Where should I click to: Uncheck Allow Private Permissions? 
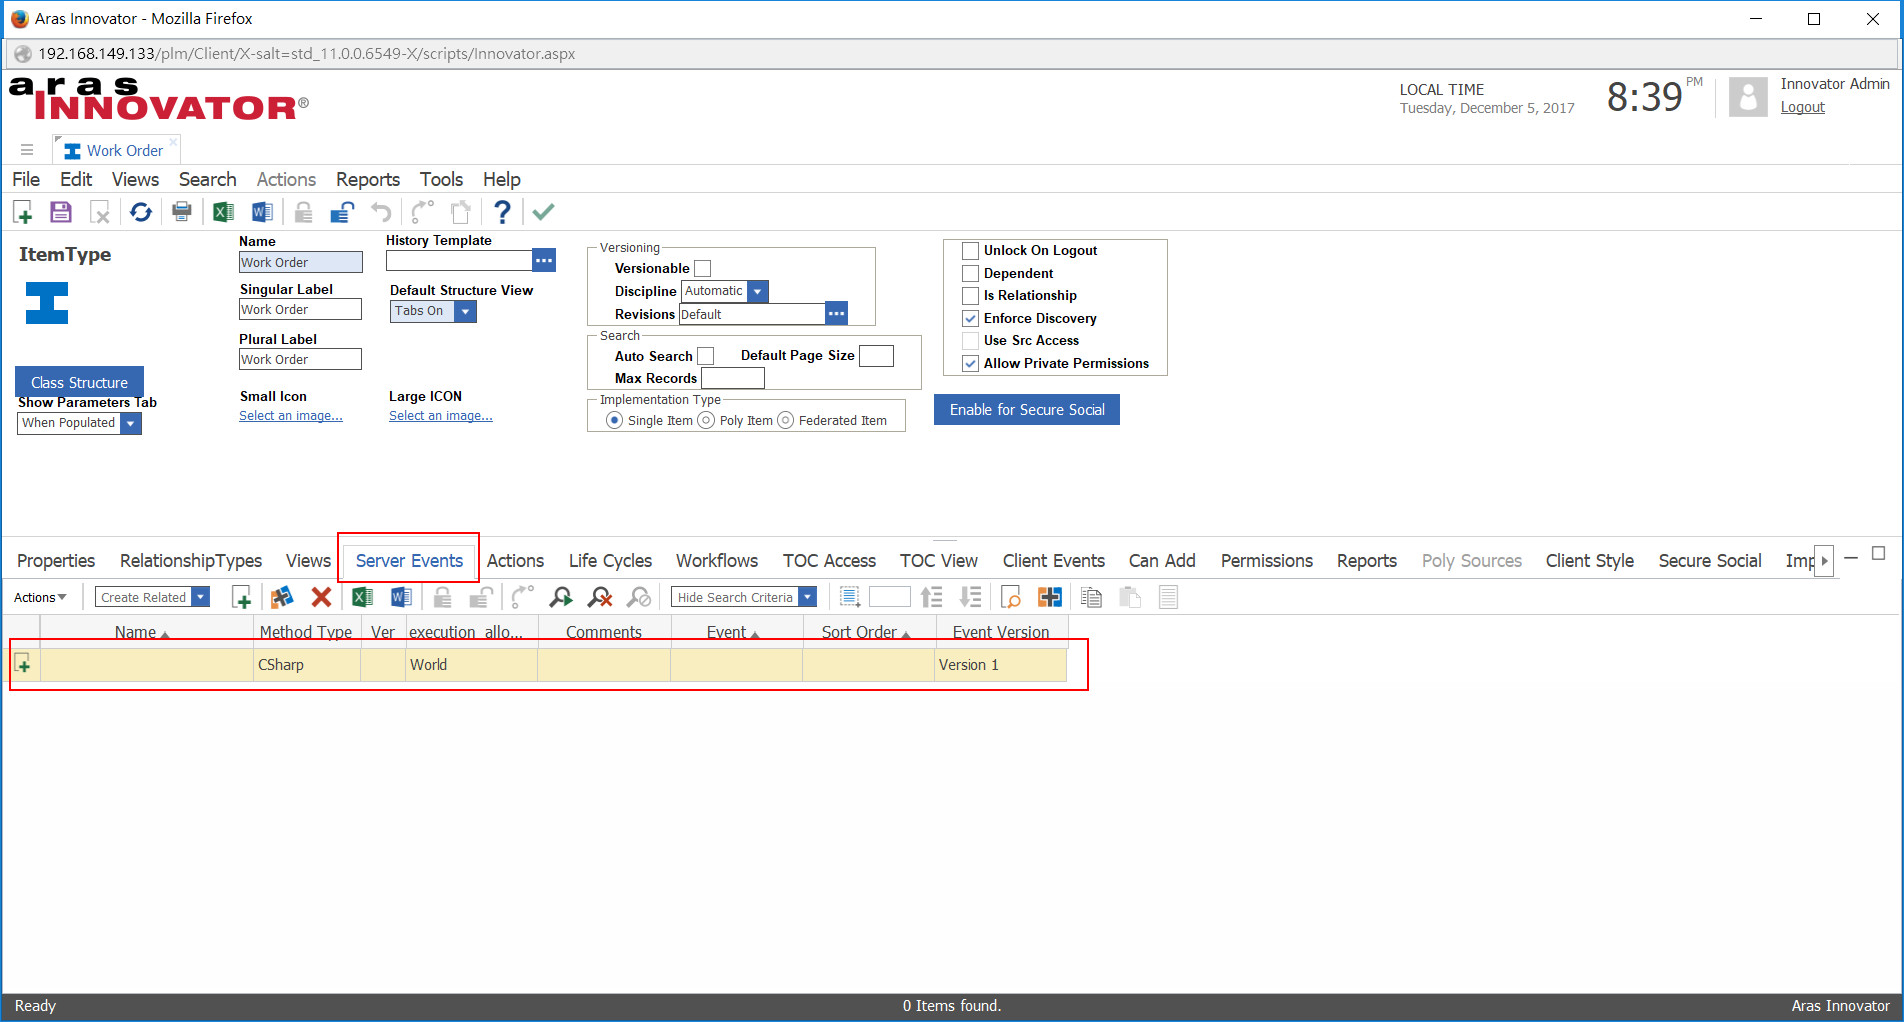[970, 364]
